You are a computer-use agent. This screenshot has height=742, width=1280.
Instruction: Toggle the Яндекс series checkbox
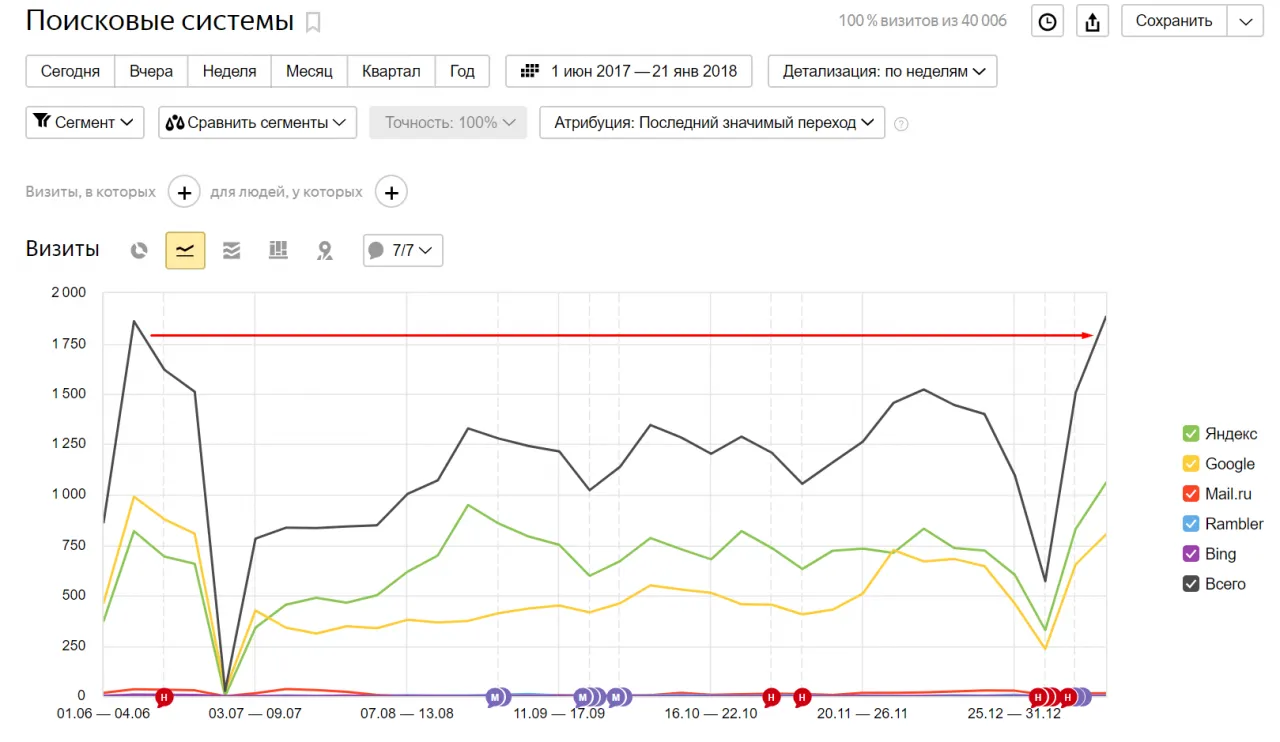[1190, 434]
